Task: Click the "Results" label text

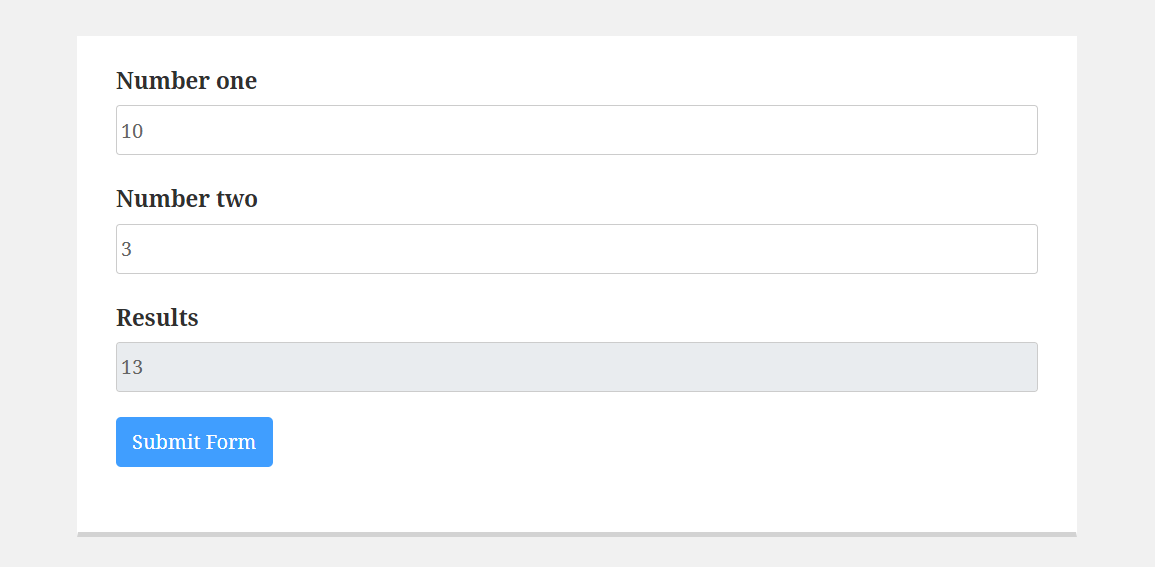Action: coord(157,318)
